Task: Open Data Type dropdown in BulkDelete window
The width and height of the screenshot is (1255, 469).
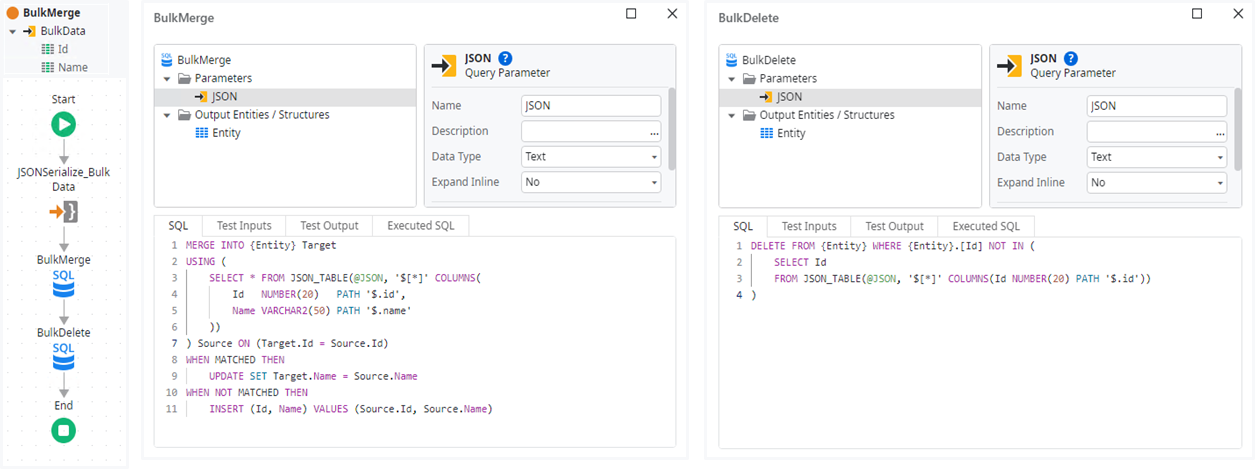Action: [1157, 157]
